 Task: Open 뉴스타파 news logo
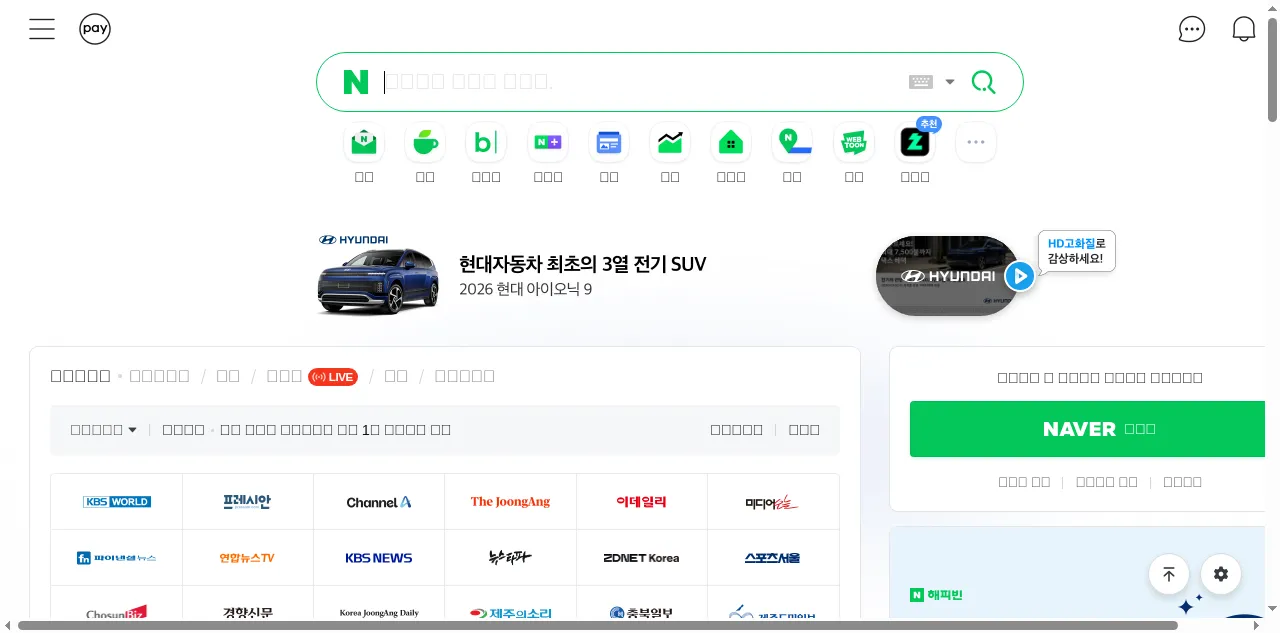point(511,558)
